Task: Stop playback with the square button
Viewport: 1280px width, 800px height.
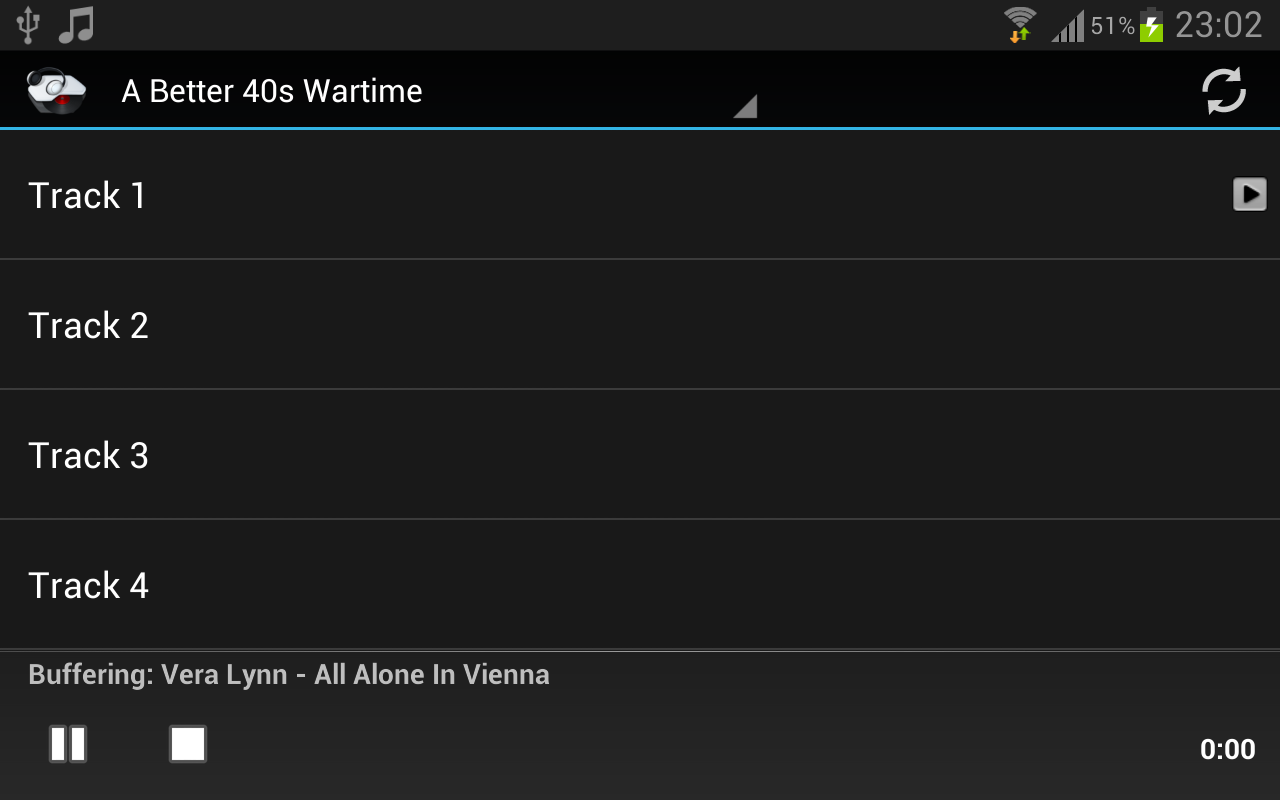Action: pyautogui.click(x=188, y=744)
